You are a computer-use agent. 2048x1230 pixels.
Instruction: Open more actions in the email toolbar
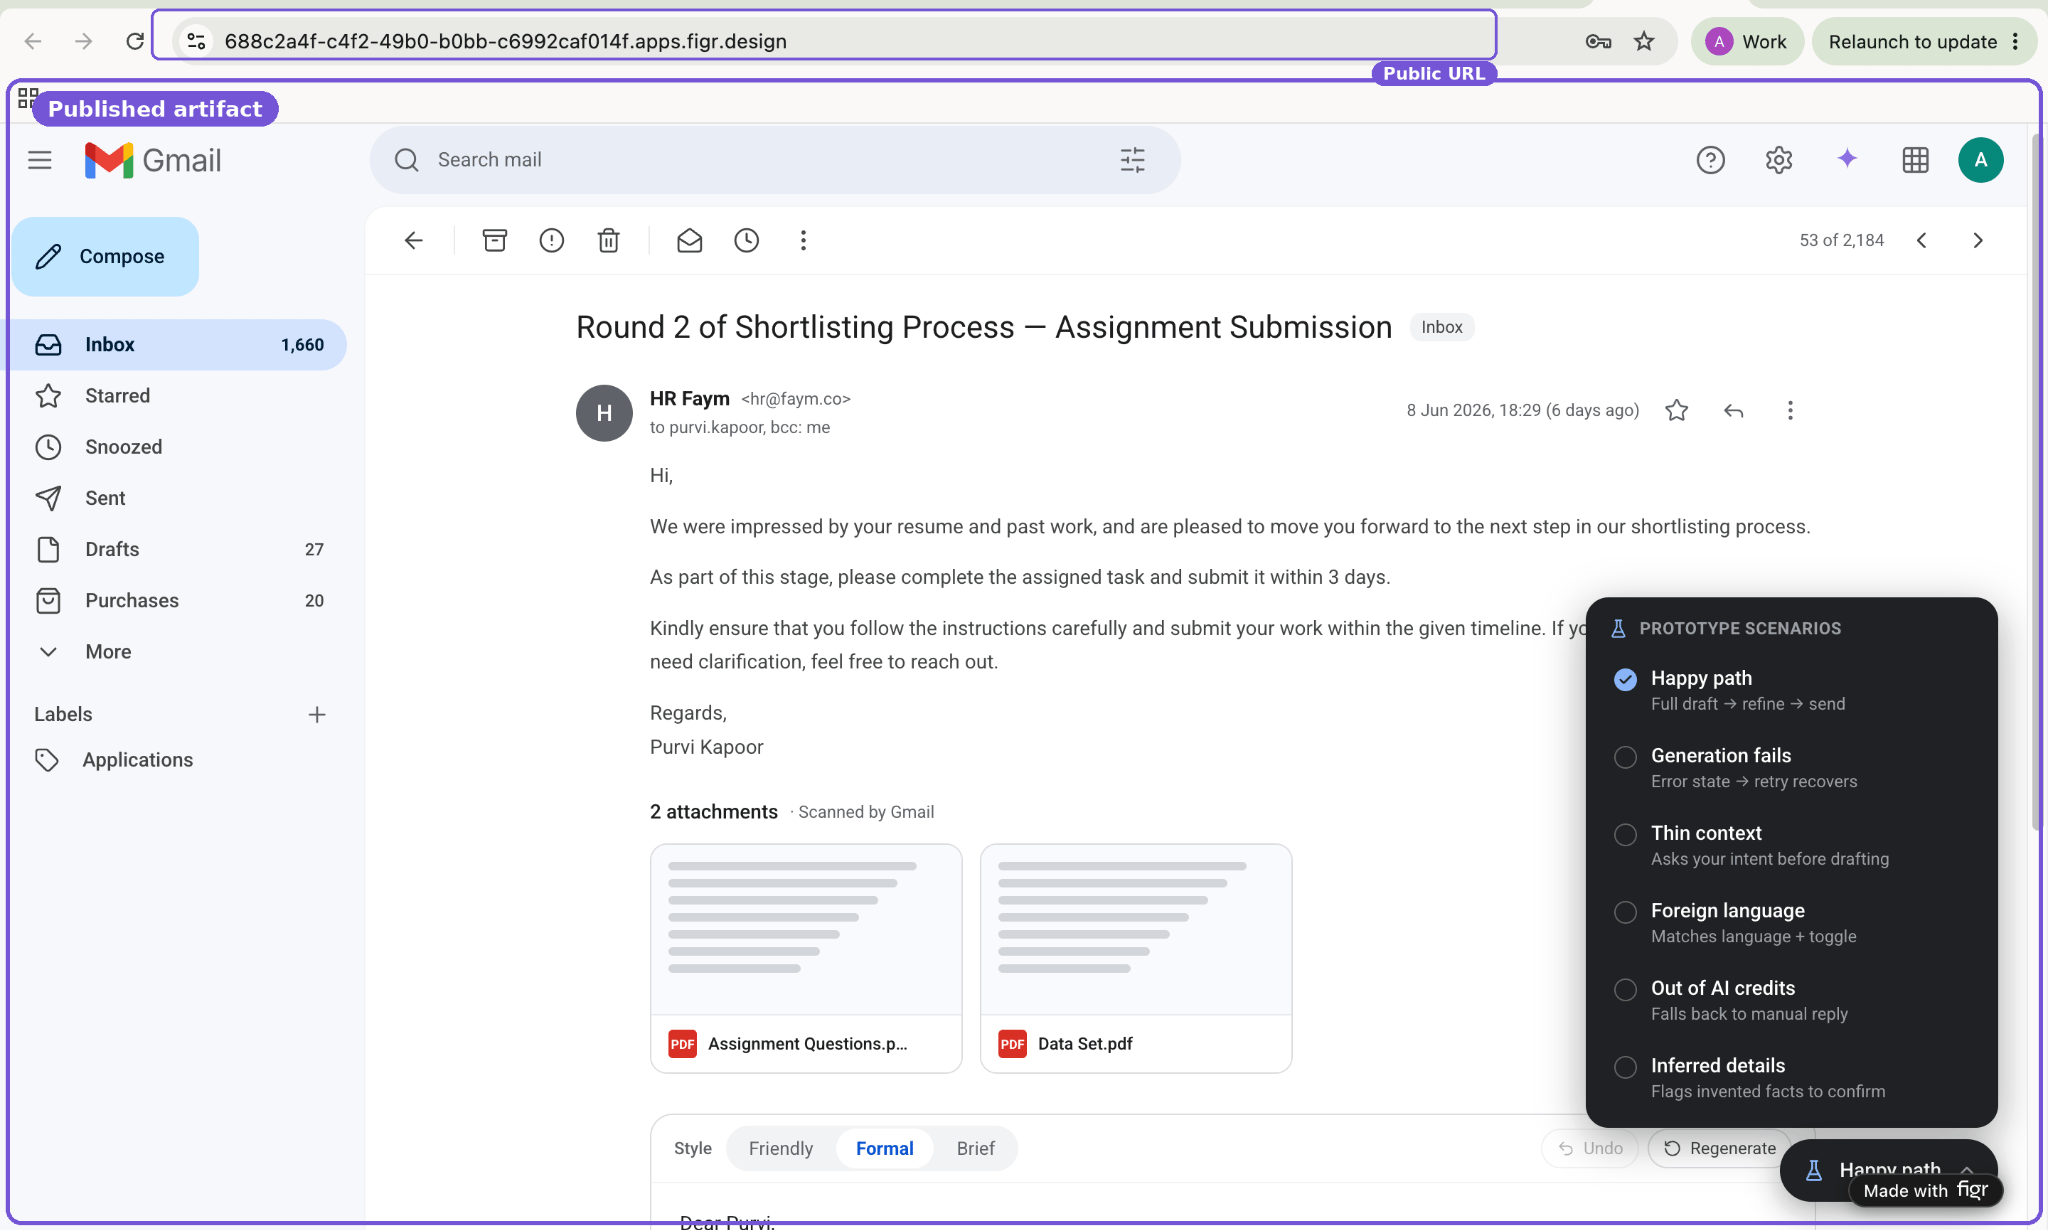(x=803, y=240)
